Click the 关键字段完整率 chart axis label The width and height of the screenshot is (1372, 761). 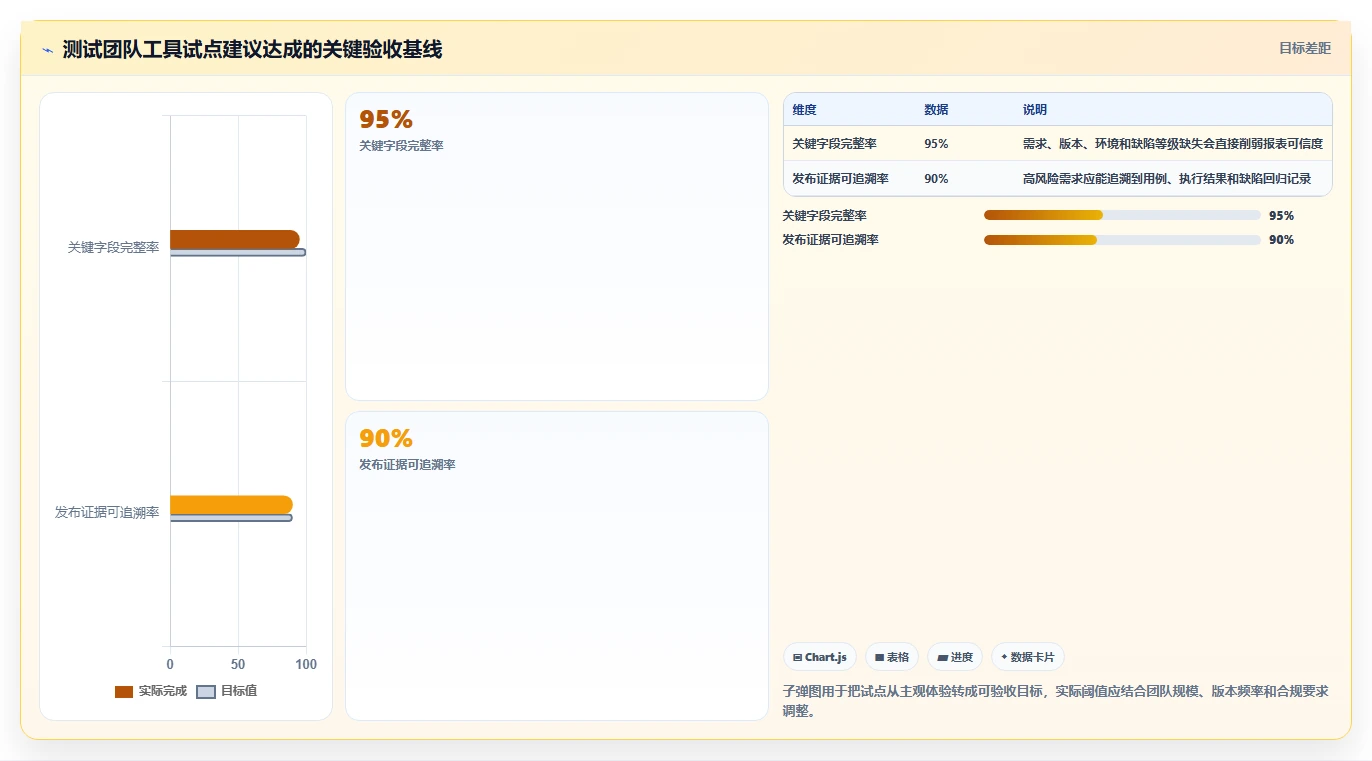pyautogui.click(x=113, y=247)
